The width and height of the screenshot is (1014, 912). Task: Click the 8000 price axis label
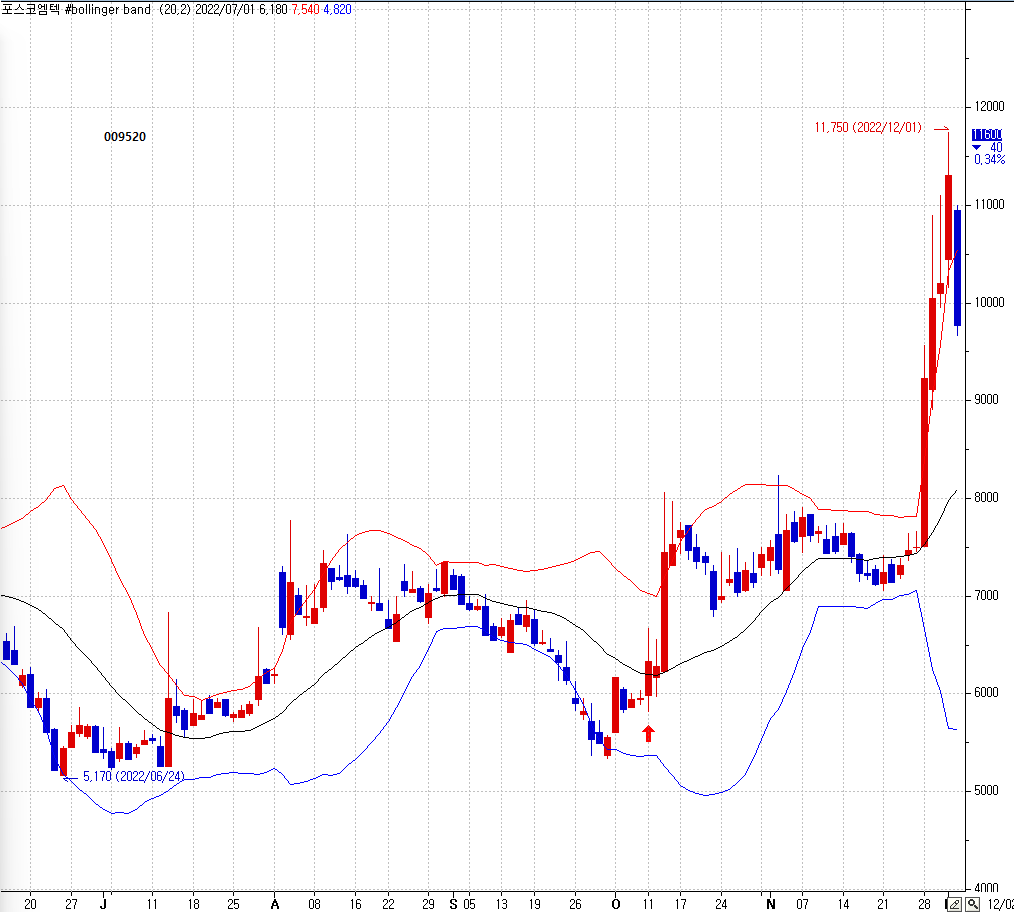[x=986, y=497]
